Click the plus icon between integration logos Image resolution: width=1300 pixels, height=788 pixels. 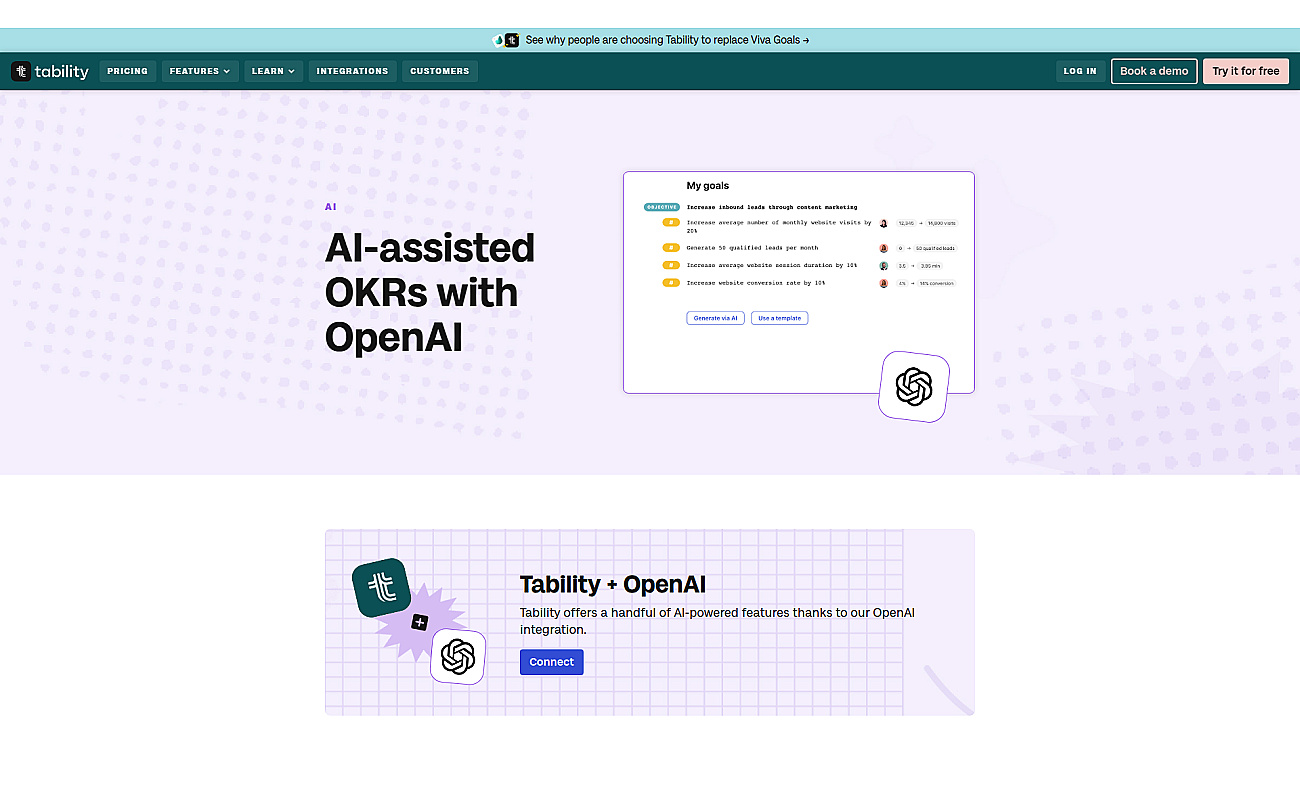[419, 622]
